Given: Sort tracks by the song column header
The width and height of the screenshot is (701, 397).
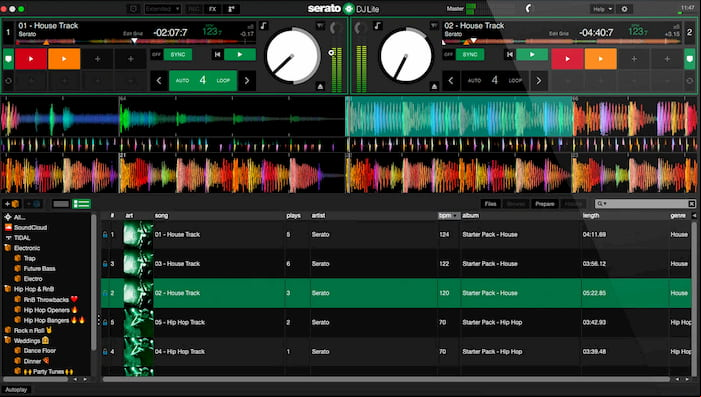Looking at the screenshot, I should tap(161, 215).
